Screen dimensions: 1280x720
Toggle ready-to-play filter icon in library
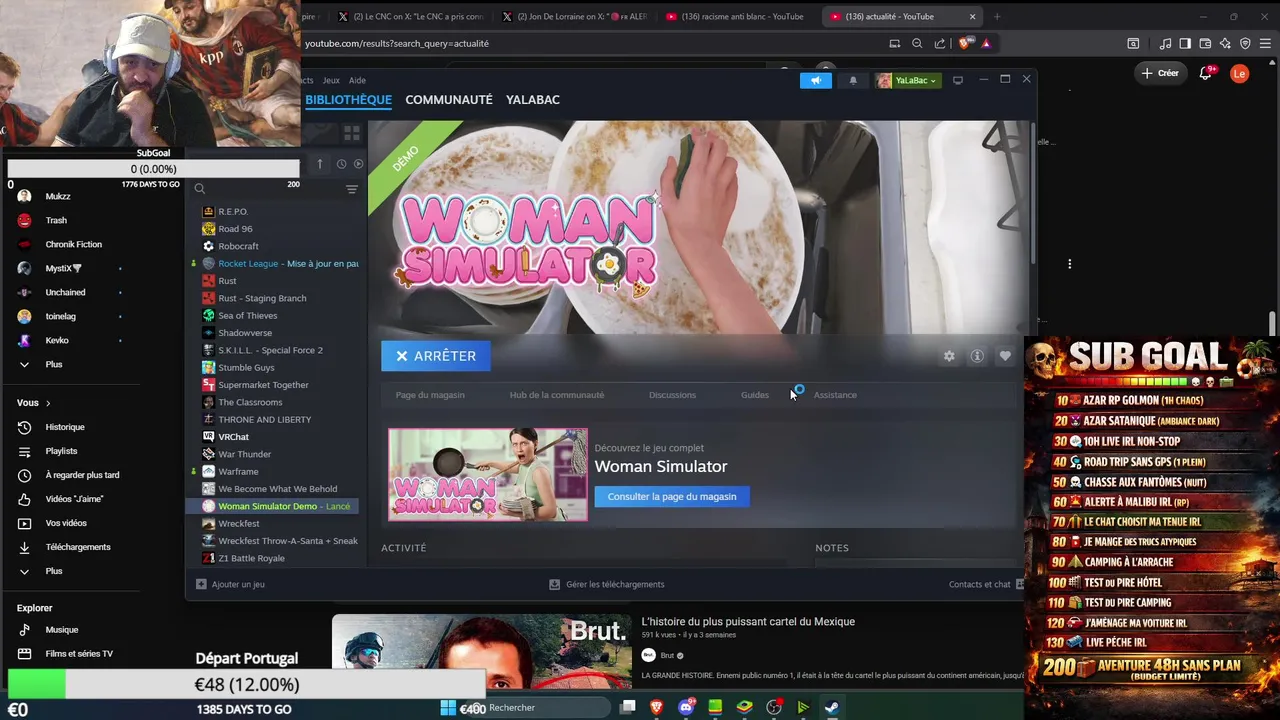tap(359, 164)
